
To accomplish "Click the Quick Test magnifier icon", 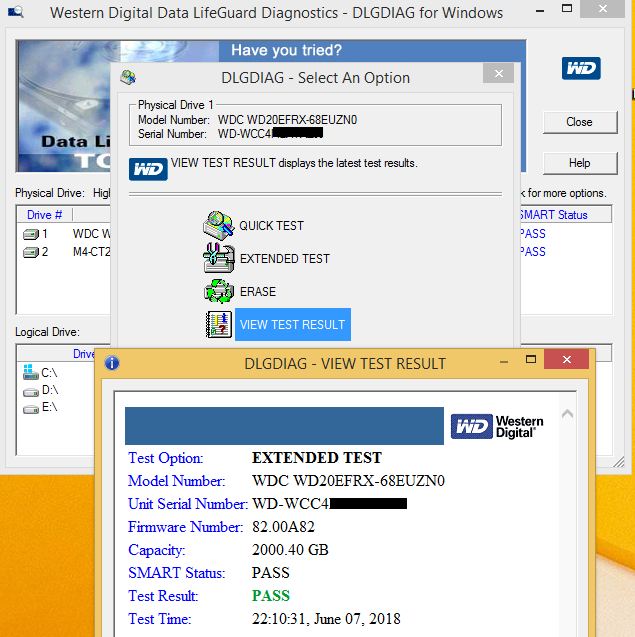I will coord(219,225).
